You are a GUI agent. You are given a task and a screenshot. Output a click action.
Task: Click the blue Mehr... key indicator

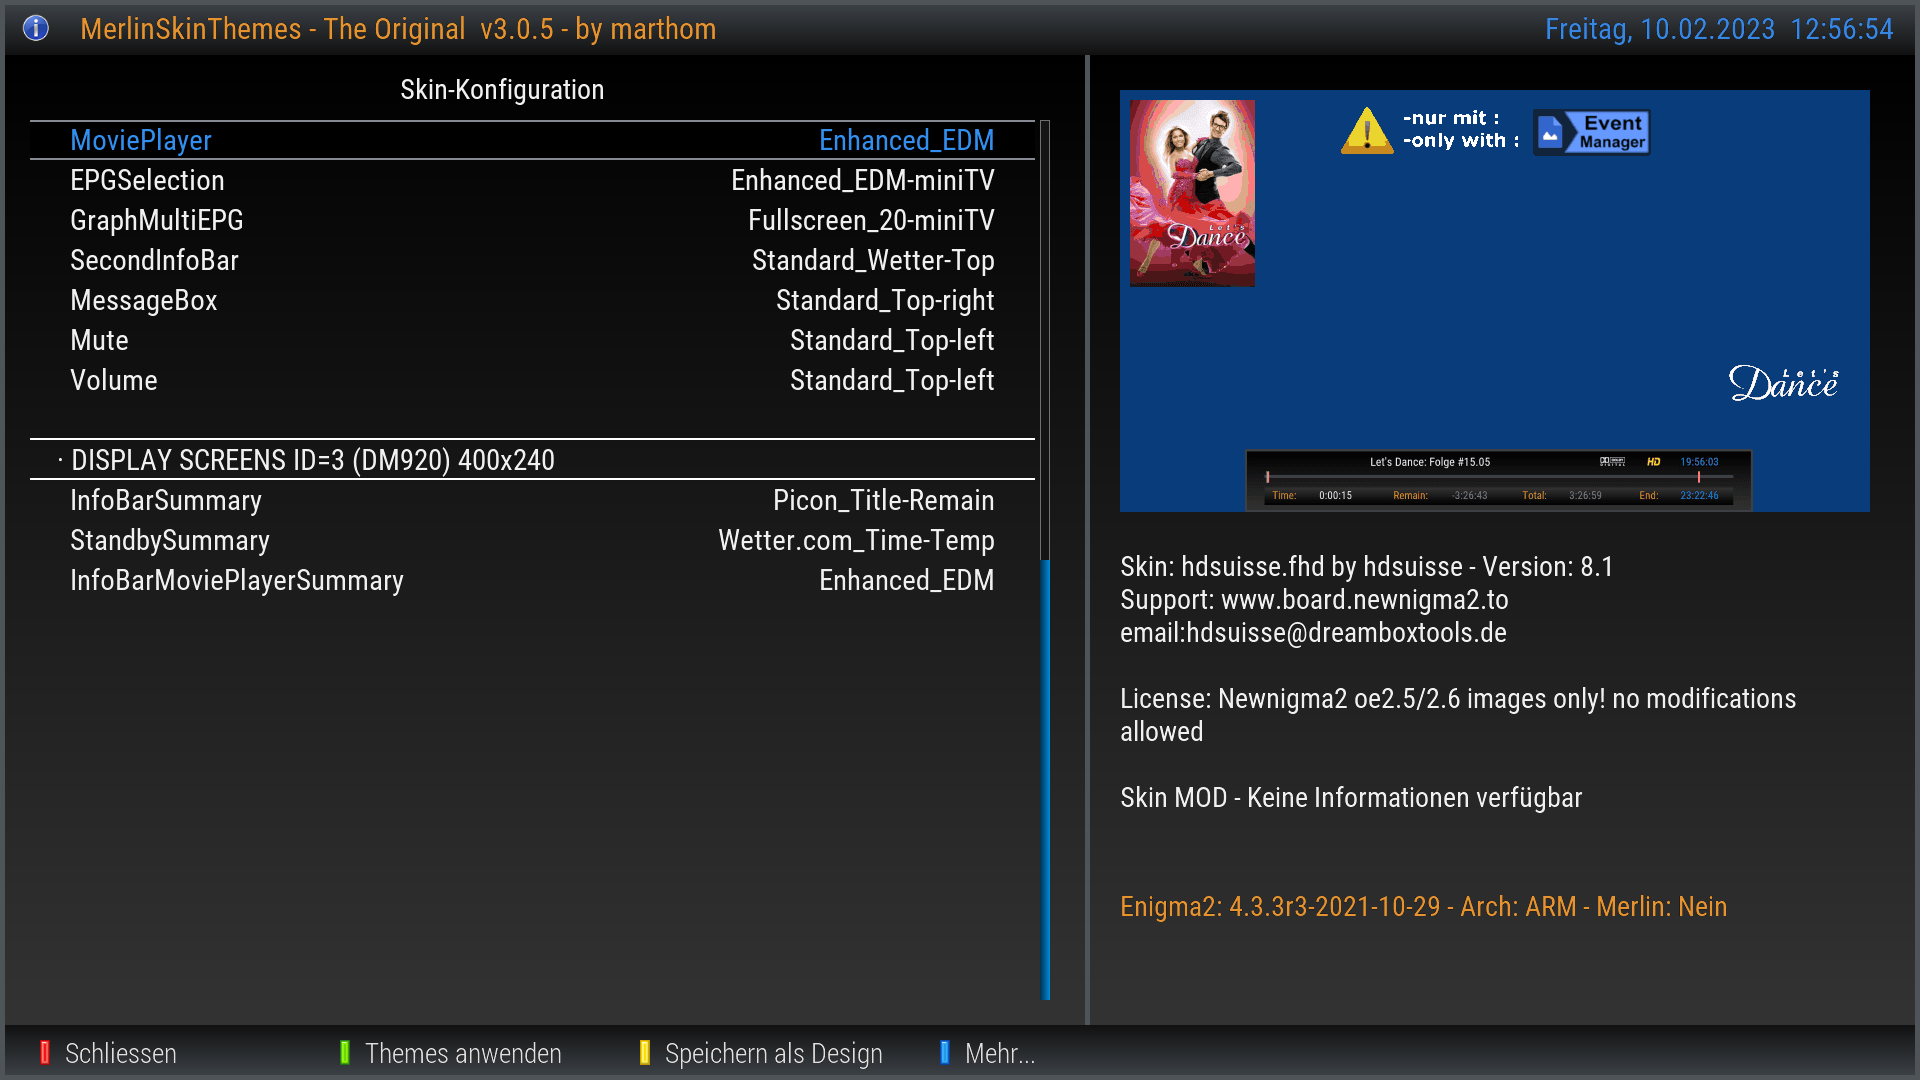(944, 1052)
